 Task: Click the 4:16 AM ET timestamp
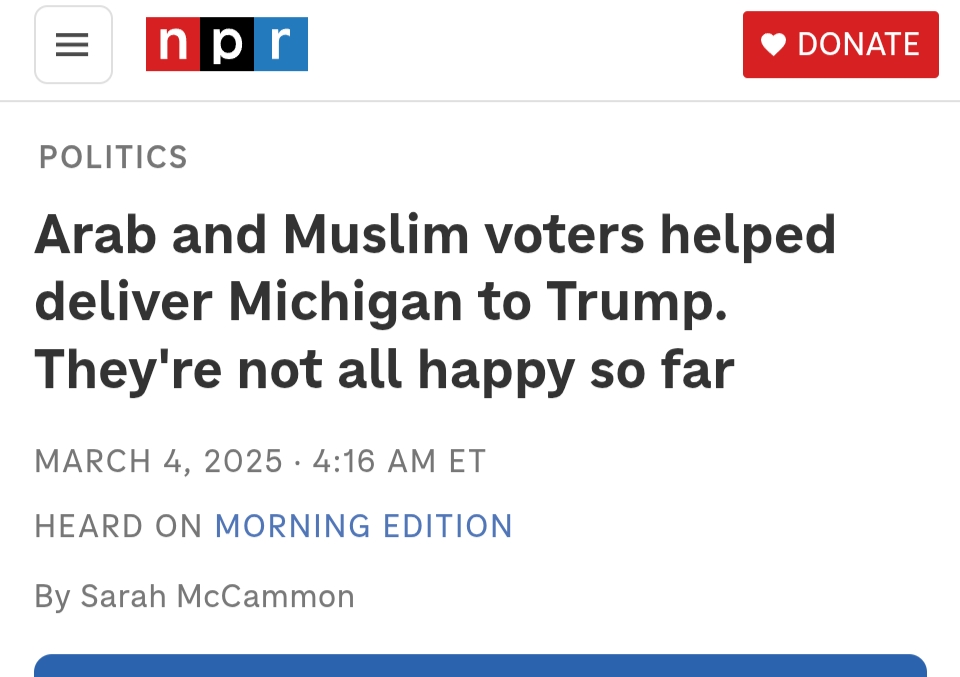tap(399, 461)
